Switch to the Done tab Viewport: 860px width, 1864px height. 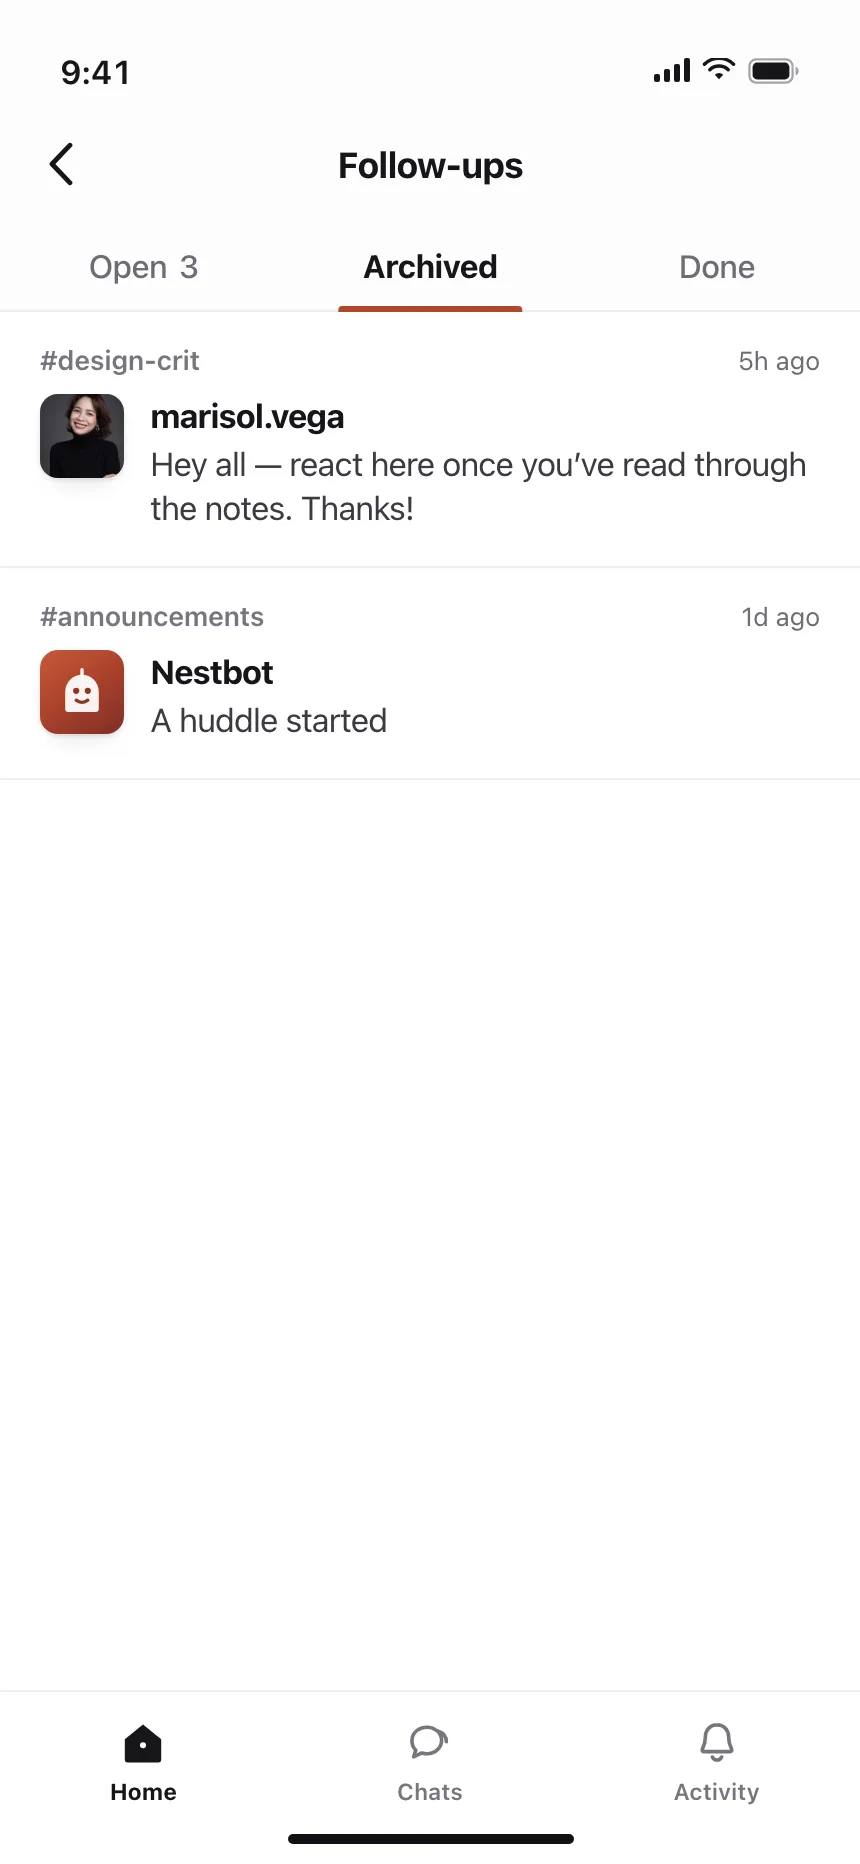pos(717,267)
